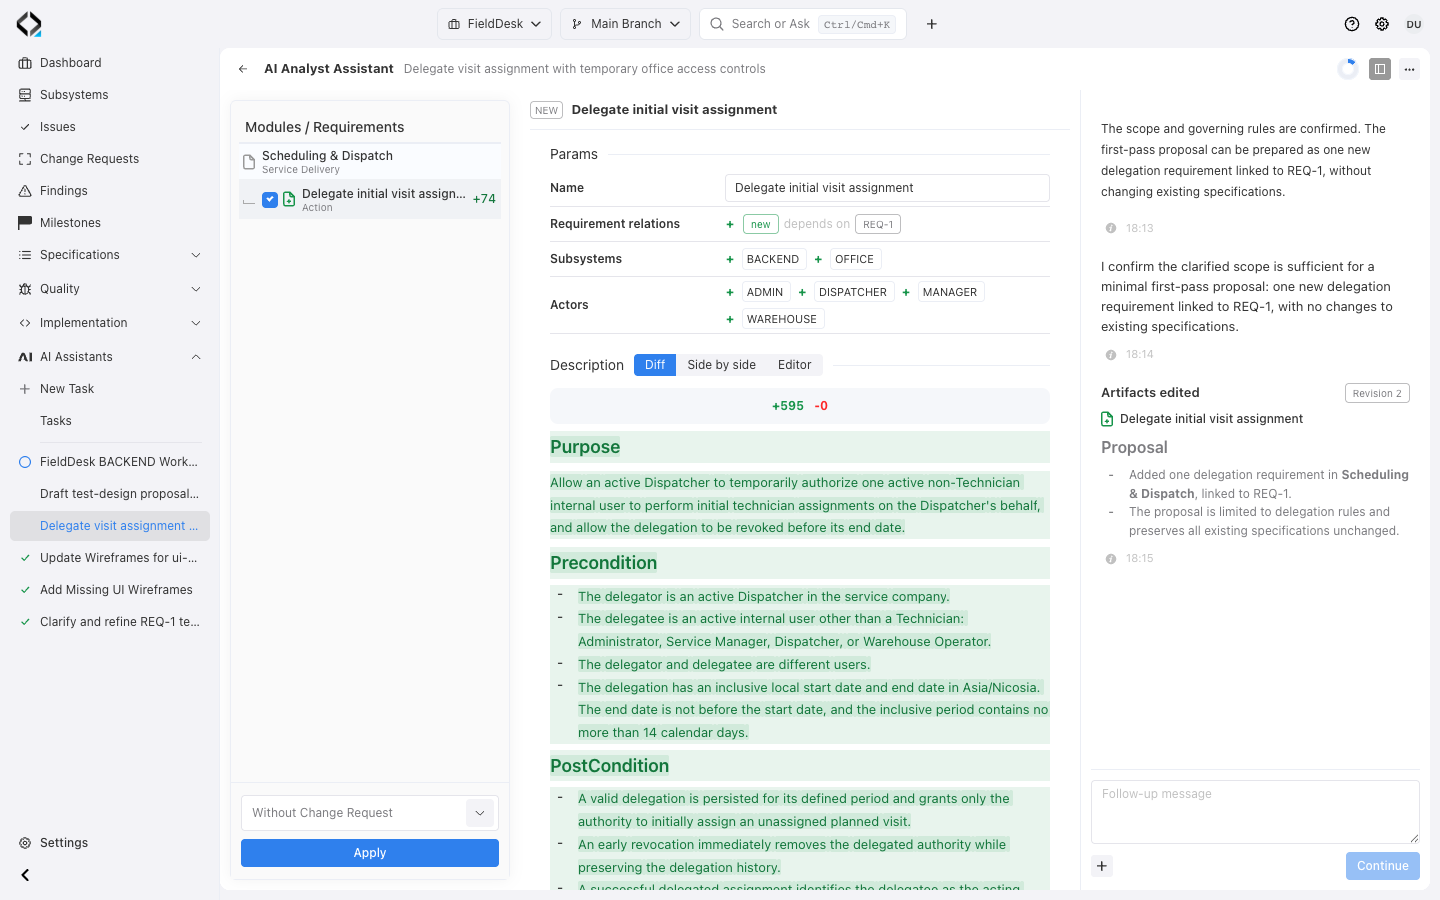Click the 18:15 message timestamp
Viewport: 1440px width, 900px height.
click(x=1139, y=559)
